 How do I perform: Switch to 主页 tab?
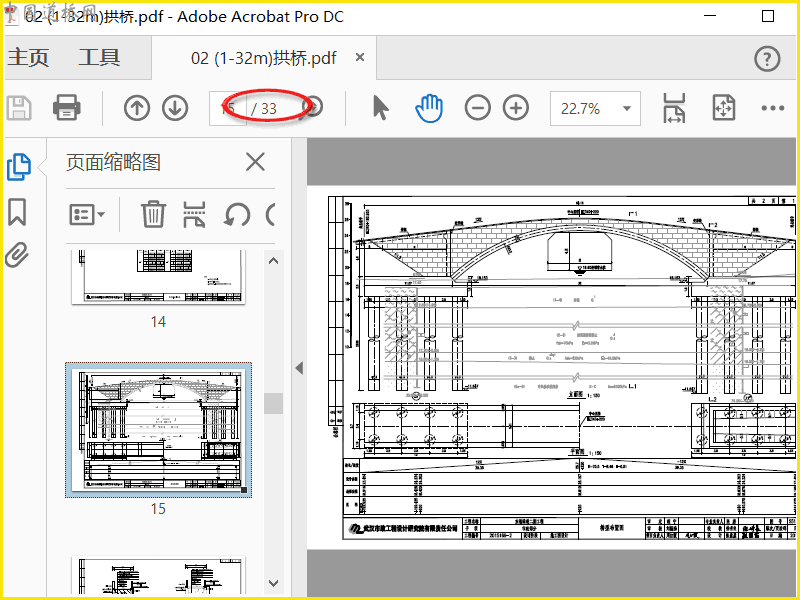[x=29, y=58]
